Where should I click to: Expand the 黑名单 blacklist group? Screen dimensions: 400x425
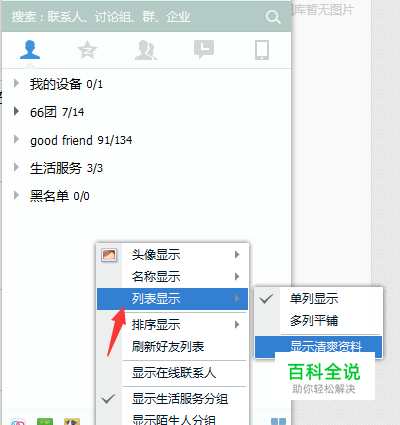[16, 195]
